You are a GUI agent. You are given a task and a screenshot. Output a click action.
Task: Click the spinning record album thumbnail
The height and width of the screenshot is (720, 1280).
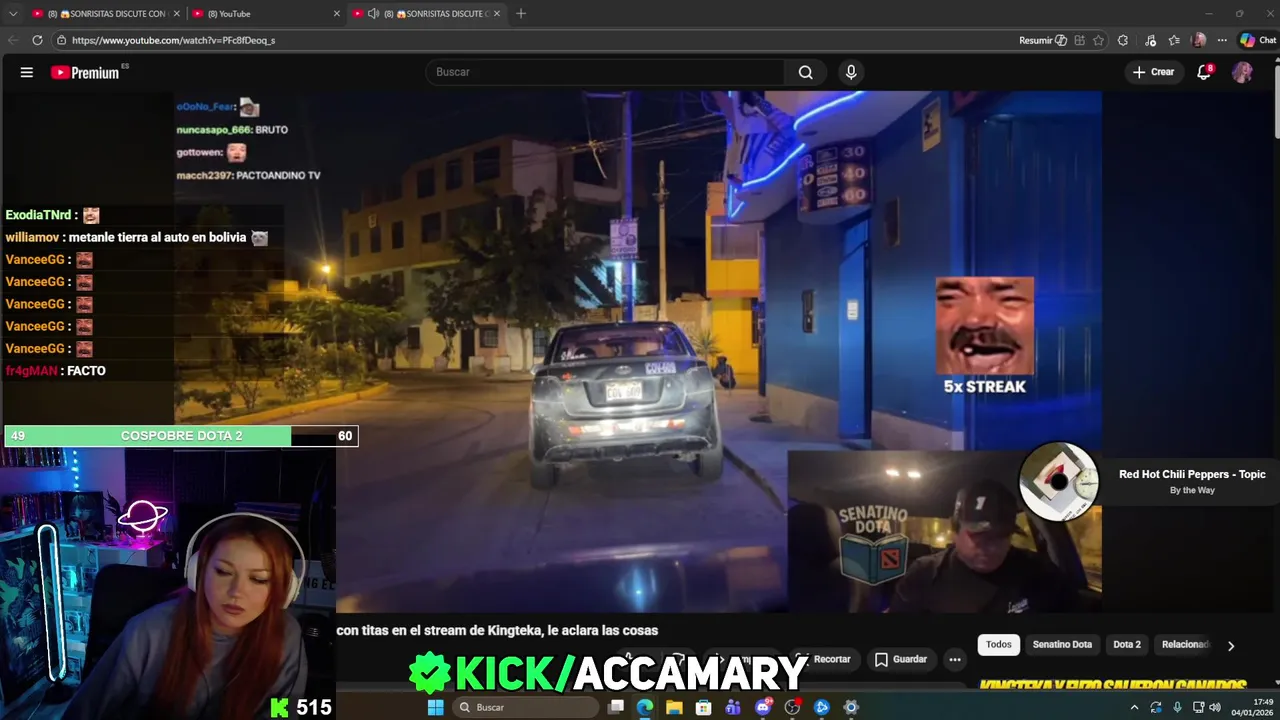tap(1058, 481)
